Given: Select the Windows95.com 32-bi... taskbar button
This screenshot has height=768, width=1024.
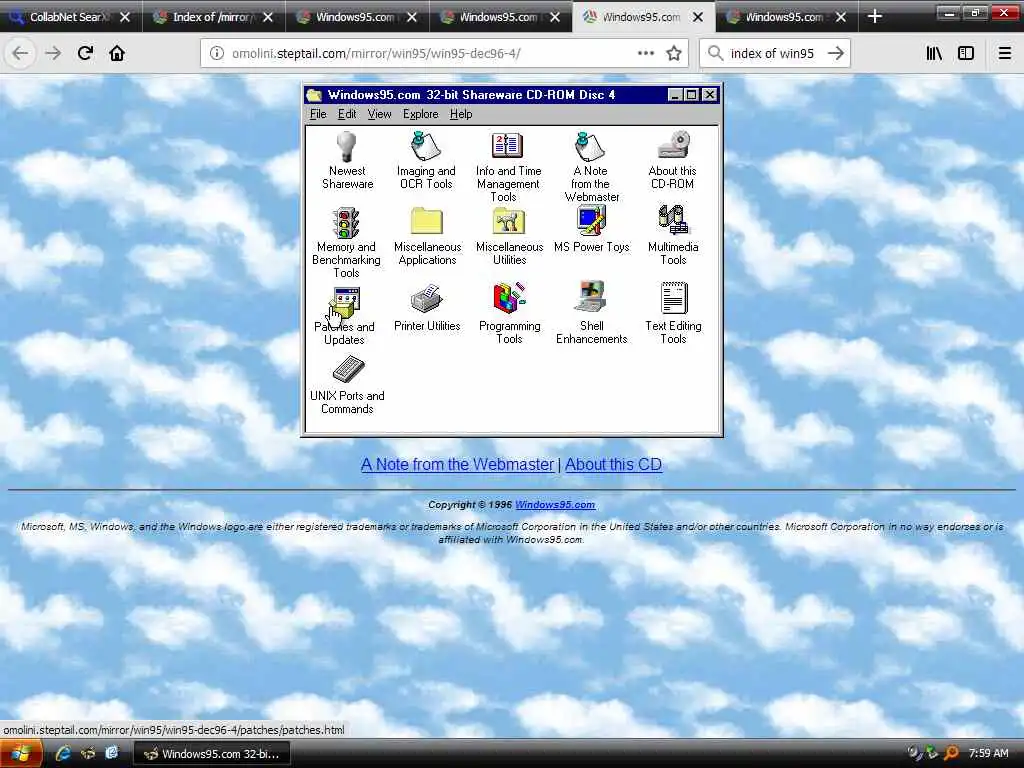Looking at the screenshot, I should pyautogui.click(x=212, y=754).
